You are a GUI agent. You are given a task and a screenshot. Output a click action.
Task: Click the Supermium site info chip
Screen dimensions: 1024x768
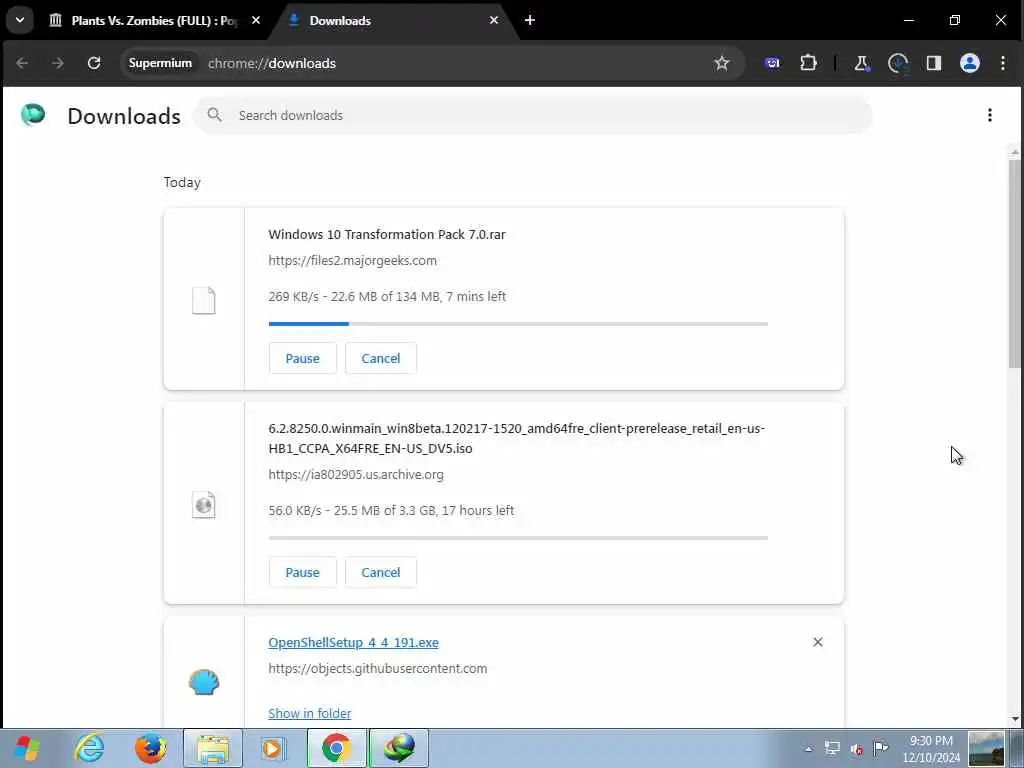160,63
